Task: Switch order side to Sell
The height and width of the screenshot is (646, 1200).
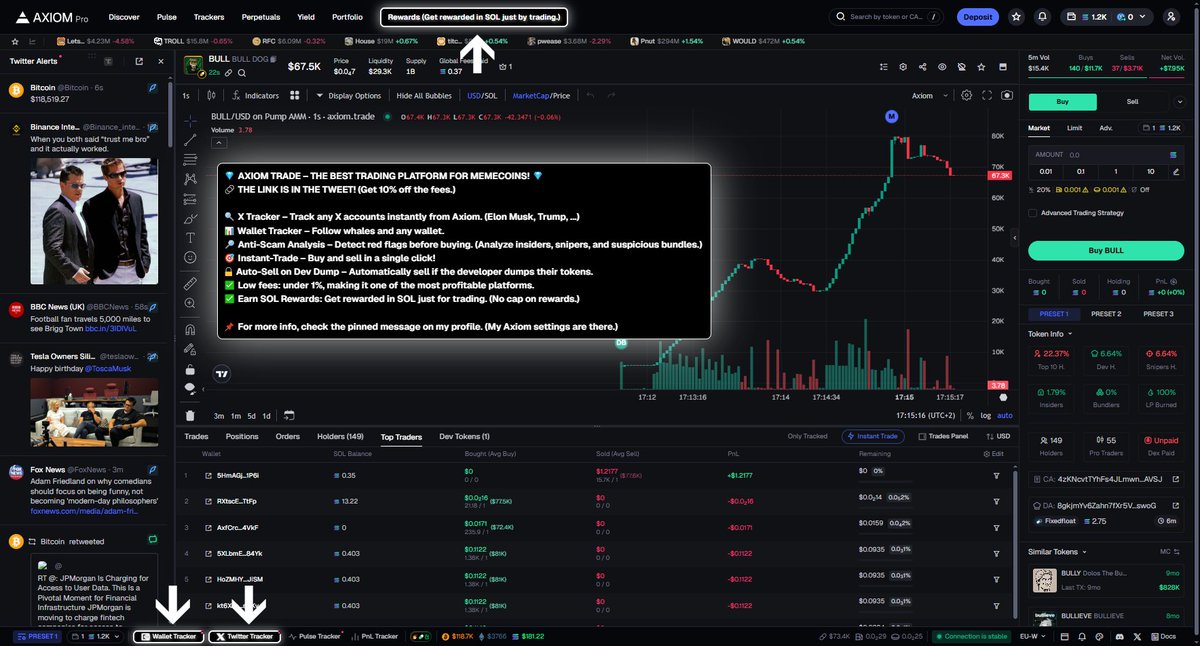Action: (x=1132, y=101)
